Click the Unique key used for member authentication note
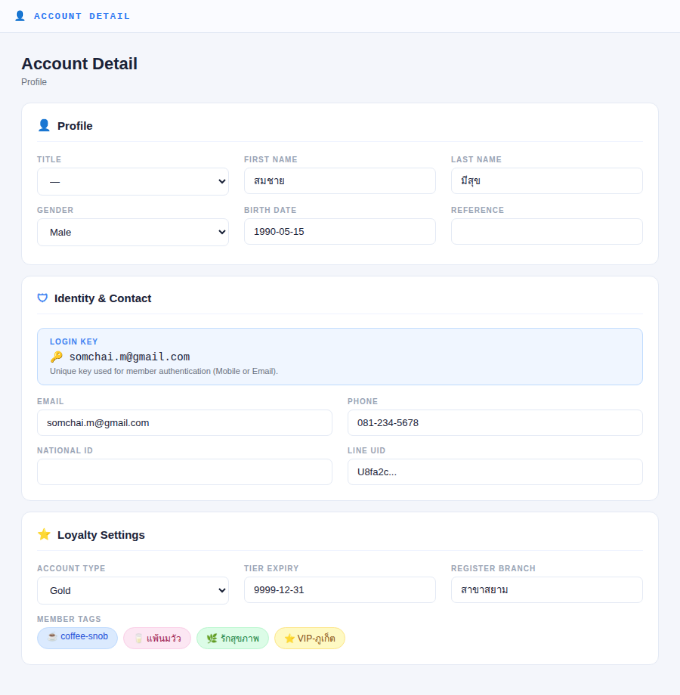Viewport: 680px width, 695px height. (164, 371)
